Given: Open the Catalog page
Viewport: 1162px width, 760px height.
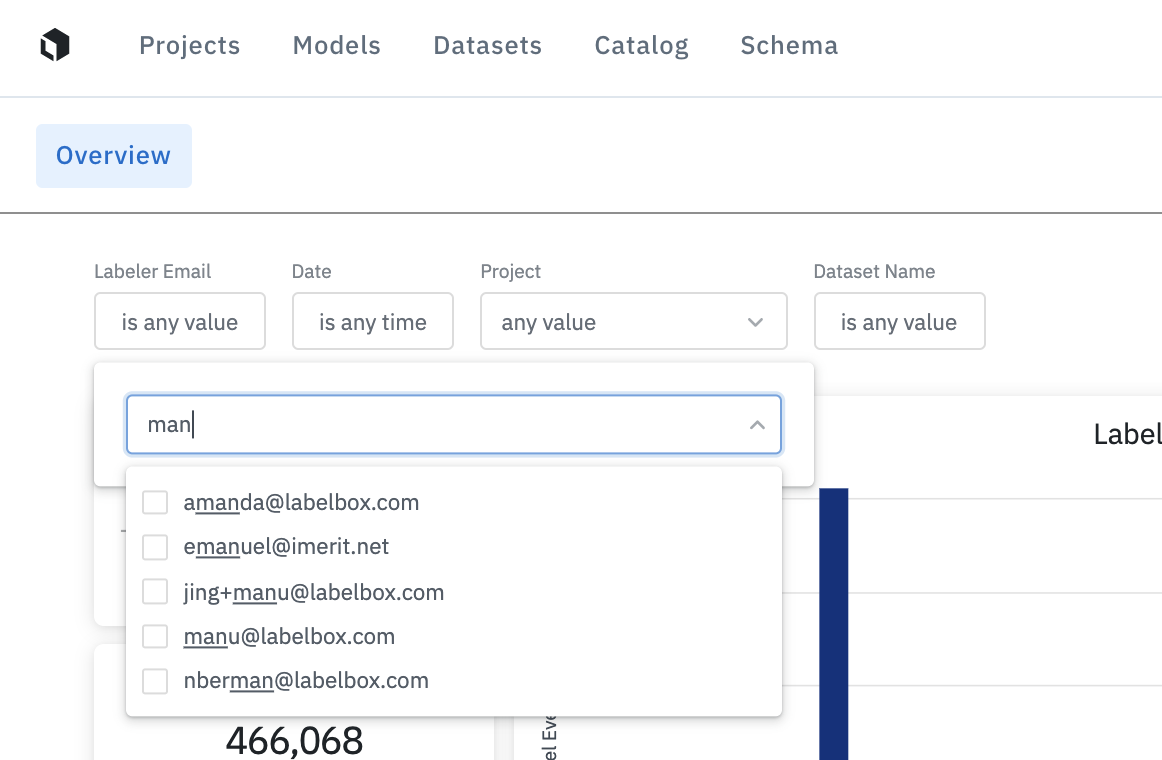Looking at the screenshot, I should (642, 45).
